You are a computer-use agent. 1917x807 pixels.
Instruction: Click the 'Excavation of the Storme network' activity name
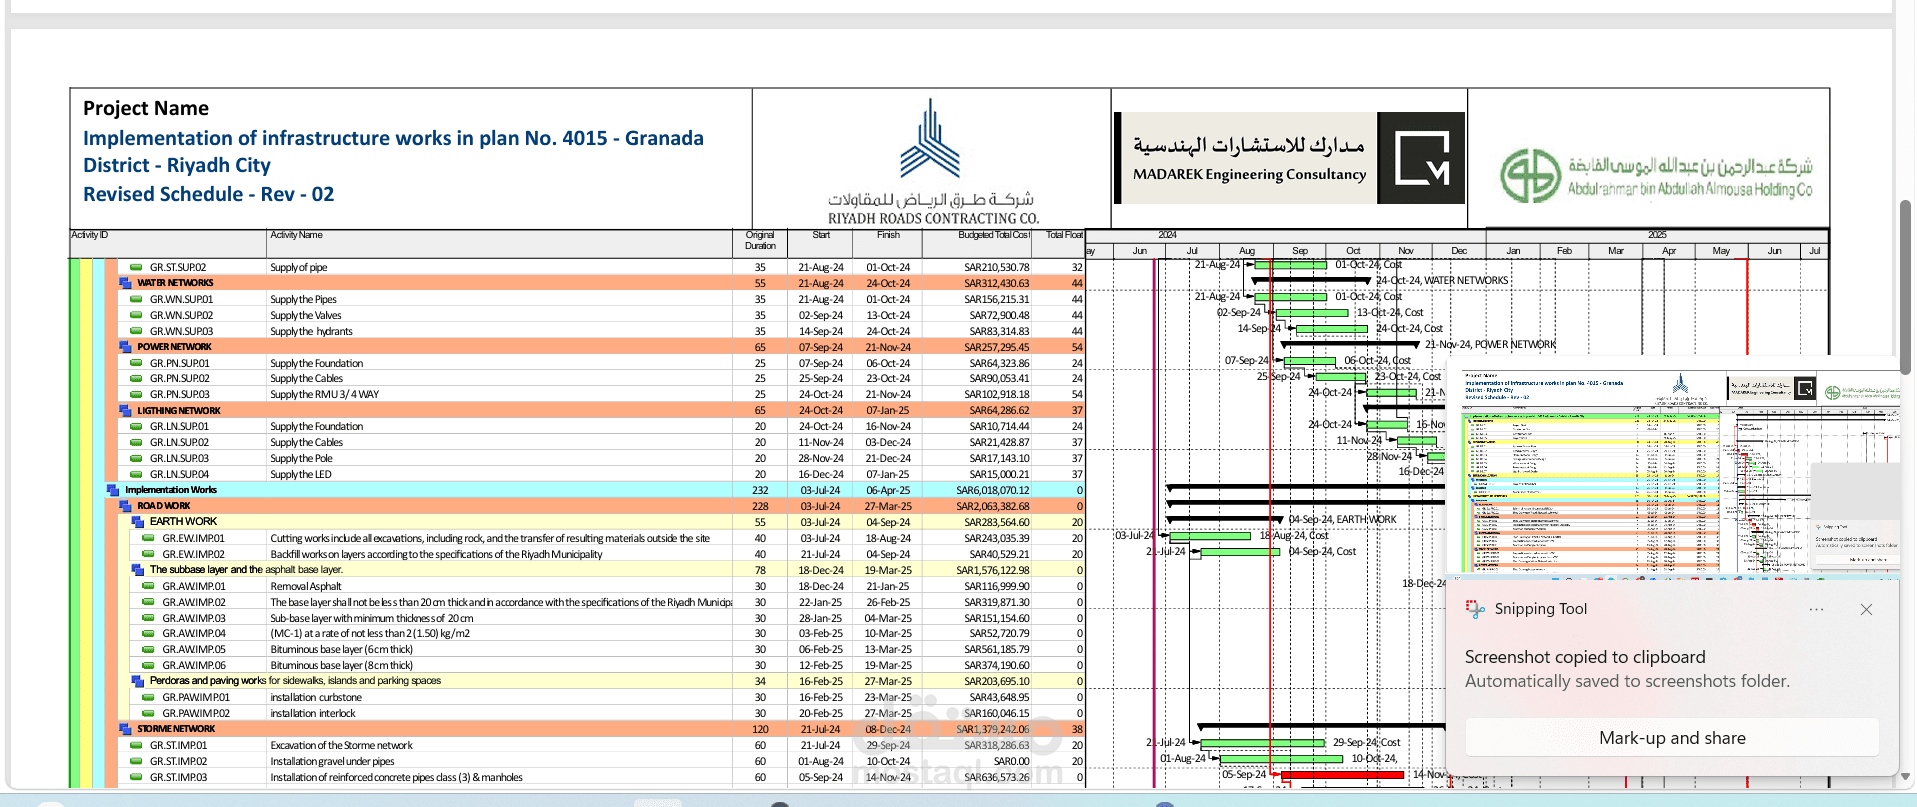(341, 745)
